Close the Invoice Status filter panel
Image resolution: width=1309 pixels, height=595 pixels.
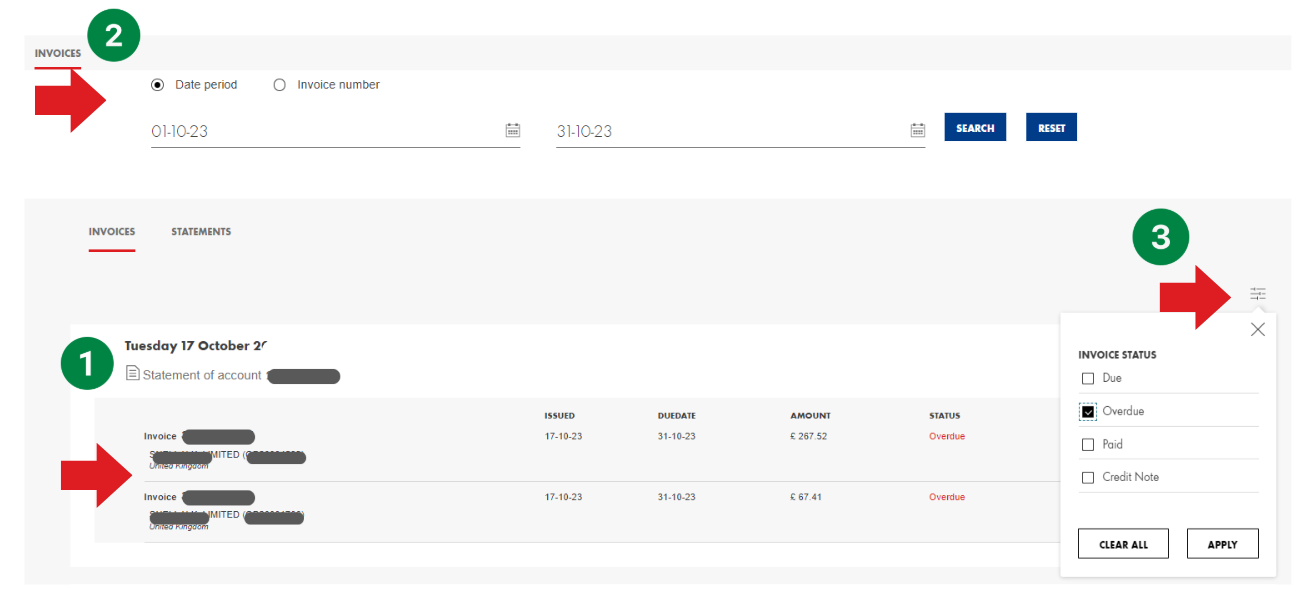(1258, 329)
